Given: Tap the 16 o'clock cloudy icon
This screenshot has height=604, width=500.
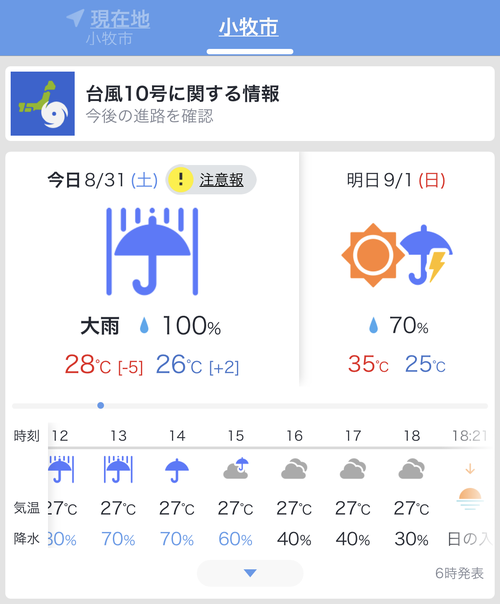Looking at the screenshot, I should tap(294, 469).
